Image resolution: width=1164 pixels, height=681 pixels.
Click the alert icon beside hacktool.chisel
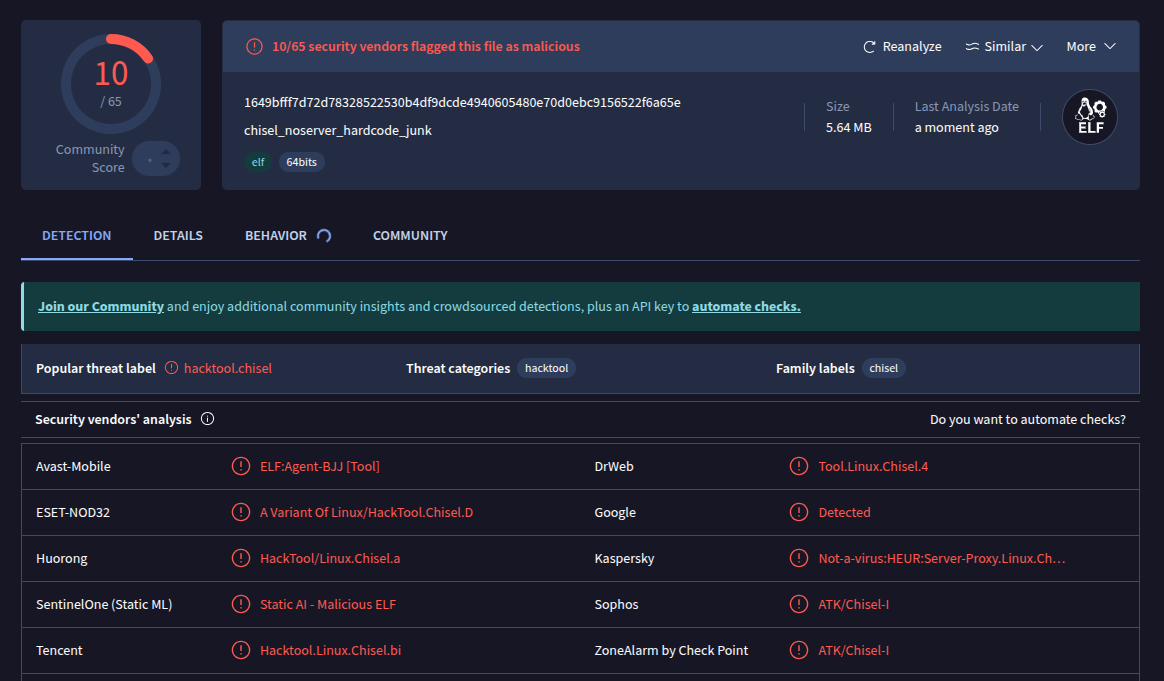(171, 368)
